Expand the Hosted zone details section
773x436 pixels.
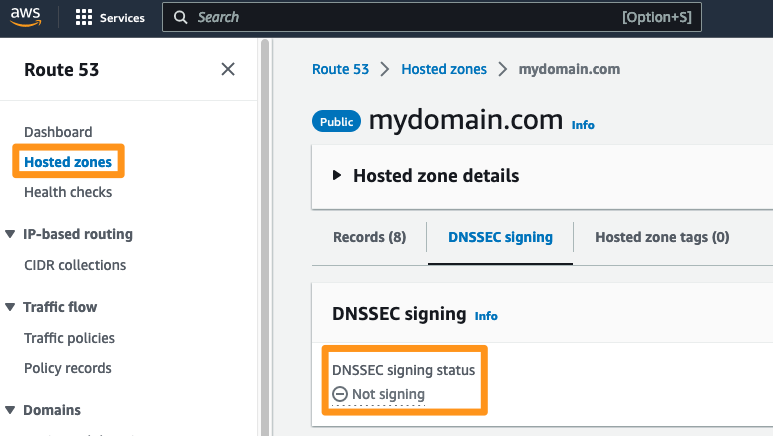[337, 175]
